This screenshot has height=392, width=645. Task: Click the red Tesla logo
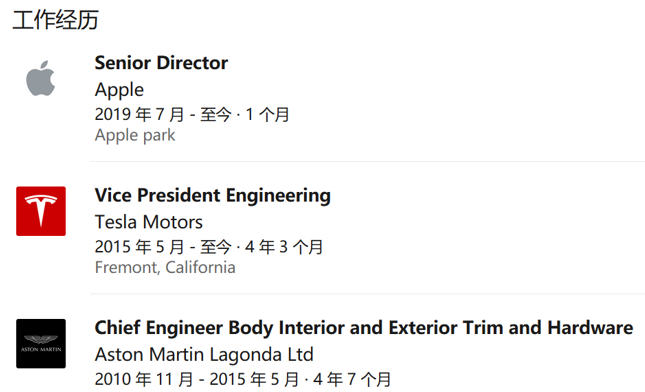coord(41,211)
